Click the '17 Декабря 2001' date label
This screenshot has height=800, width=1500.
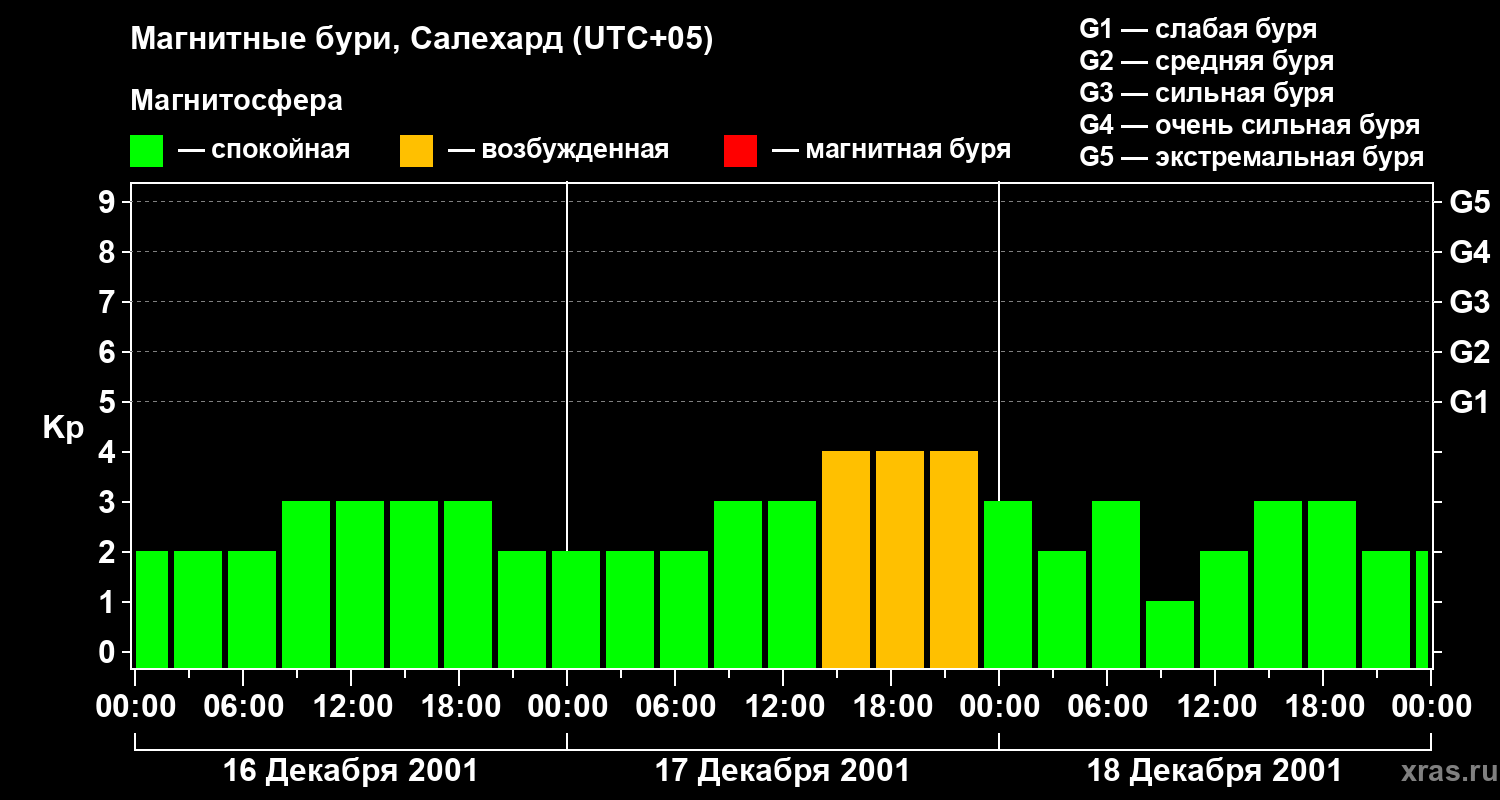pos(782,771)
